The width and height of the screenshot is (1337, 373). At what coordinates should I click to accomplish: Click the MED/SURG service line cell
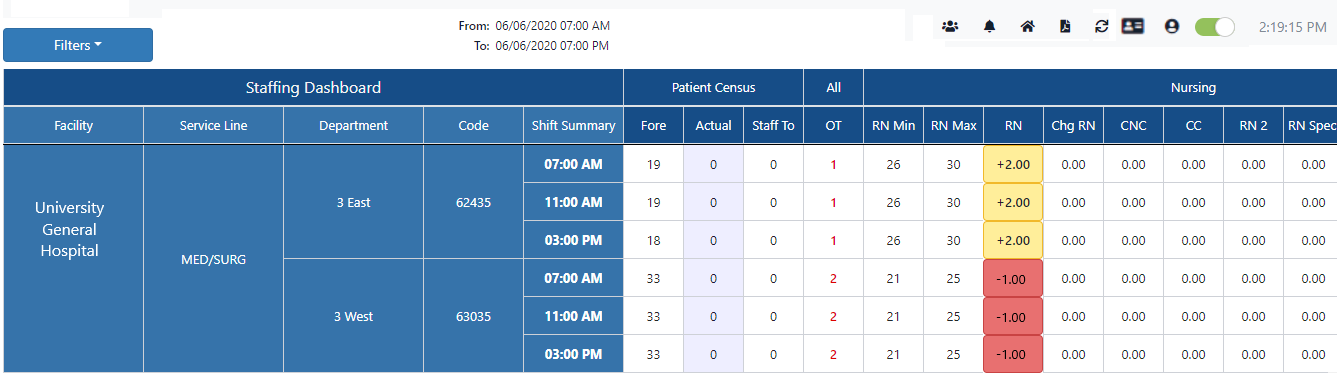click(213, 259)
